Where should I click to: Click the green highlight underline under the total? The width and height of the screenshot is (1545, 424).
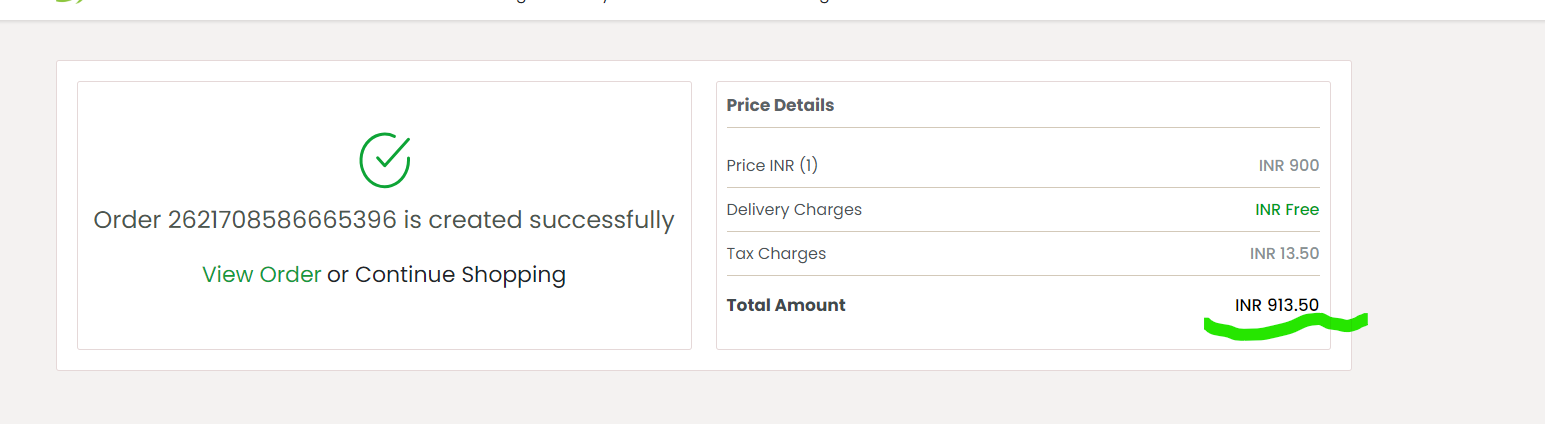[x=1285, y=327]
